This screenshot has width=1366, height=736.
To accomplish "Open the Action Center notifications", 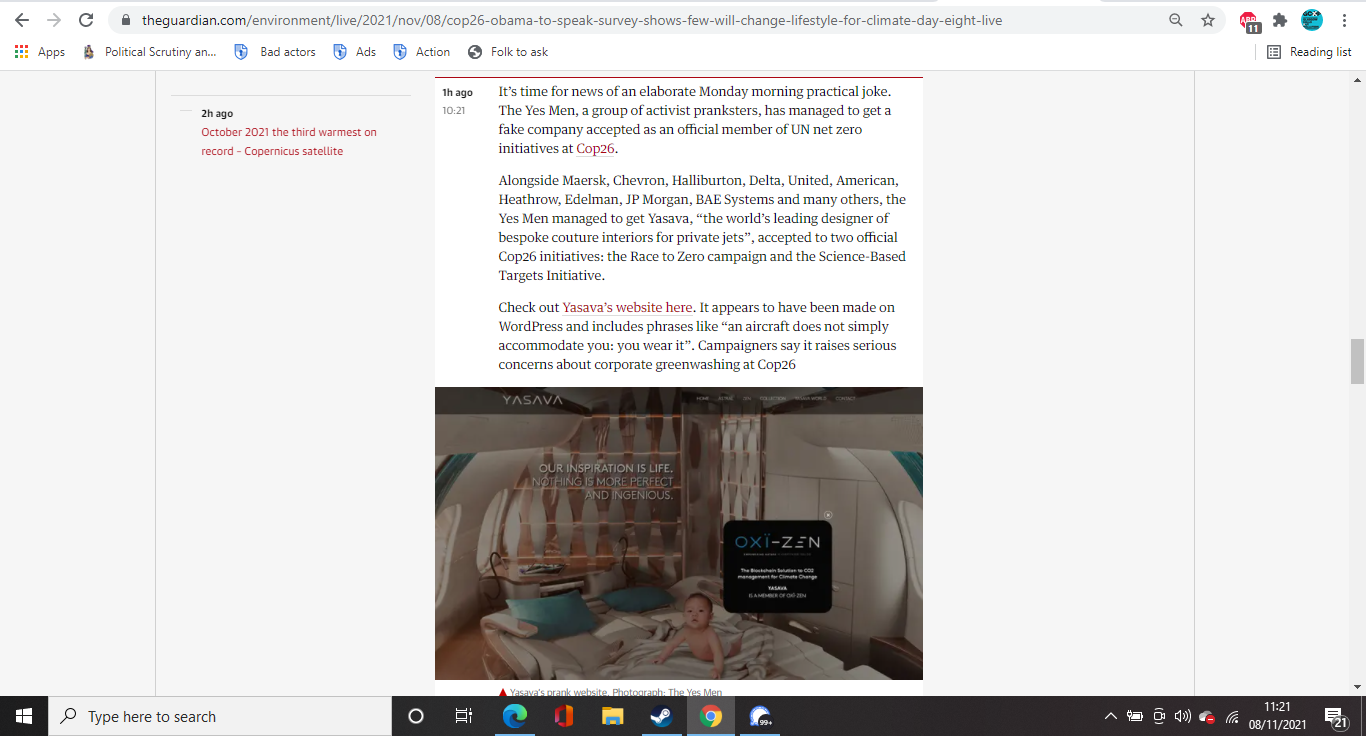I will 1337,716.
